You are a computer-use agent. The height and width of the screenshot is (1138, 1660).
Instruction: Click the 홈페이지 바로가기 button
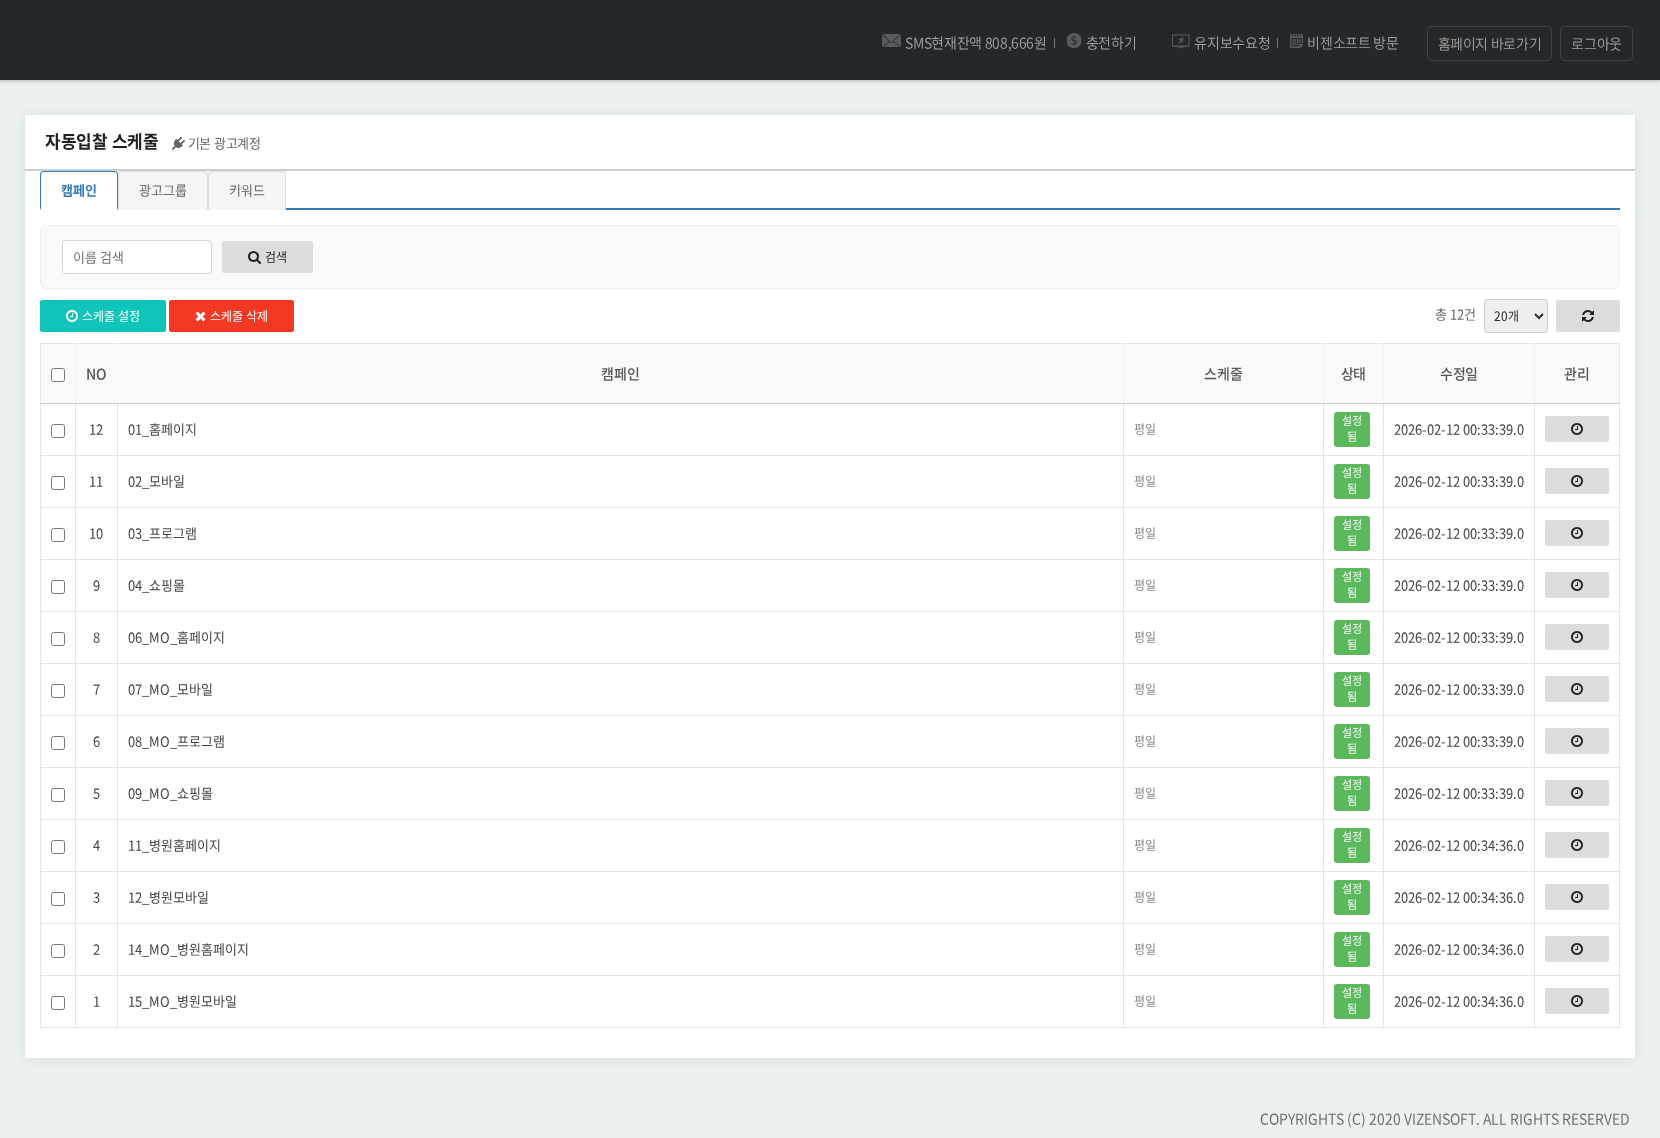[1488, 44]
